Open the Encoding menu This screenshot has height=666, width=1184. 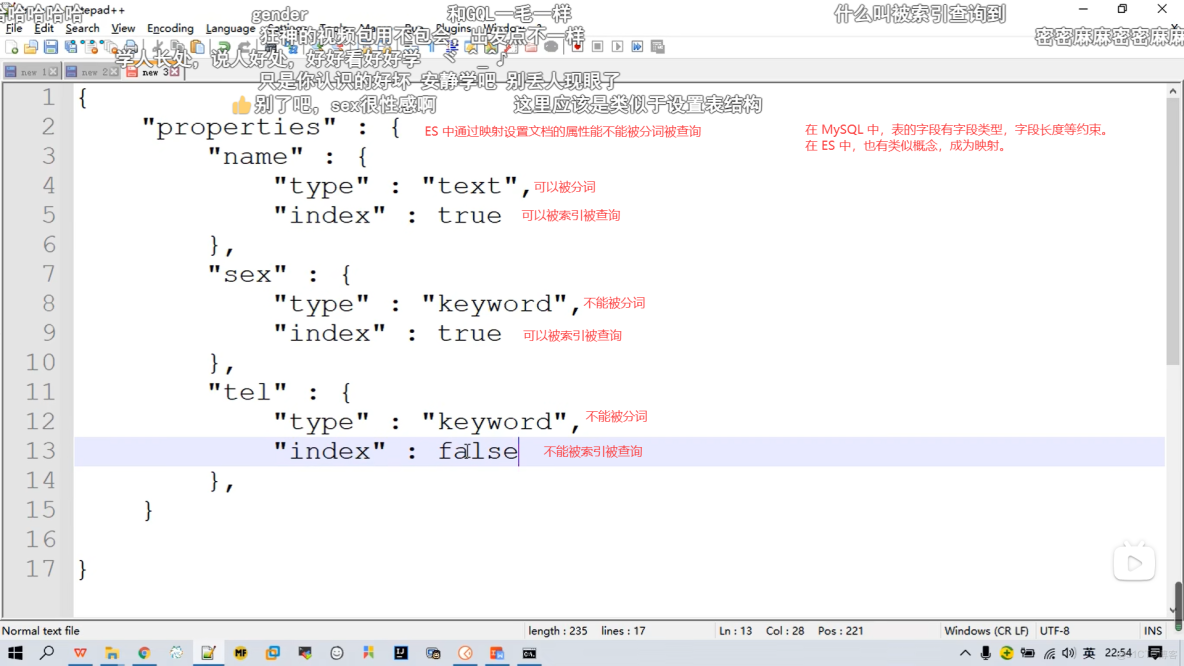click(170, 28)
